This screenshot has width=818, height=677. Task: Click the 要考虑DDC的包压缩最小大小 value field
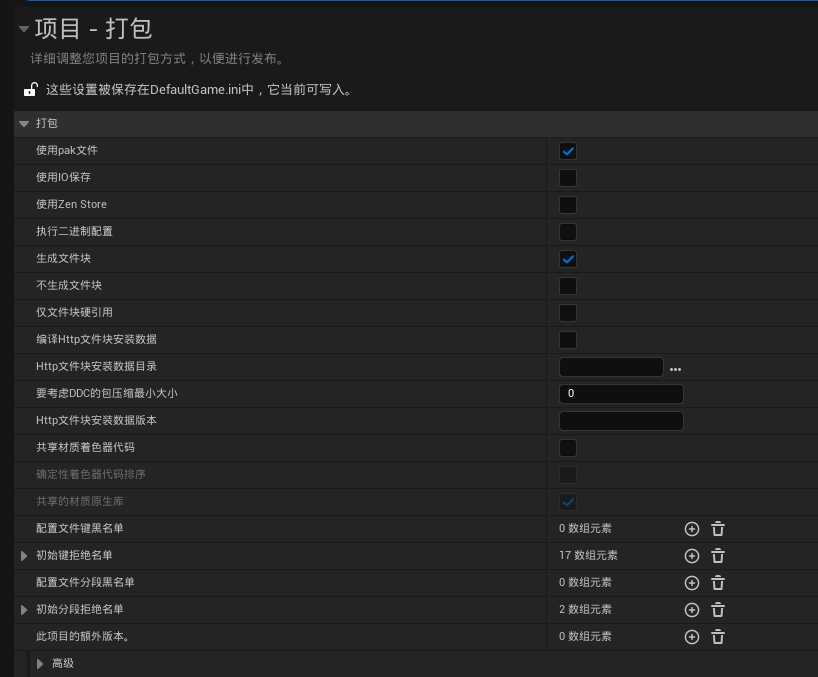coord(620,394)
